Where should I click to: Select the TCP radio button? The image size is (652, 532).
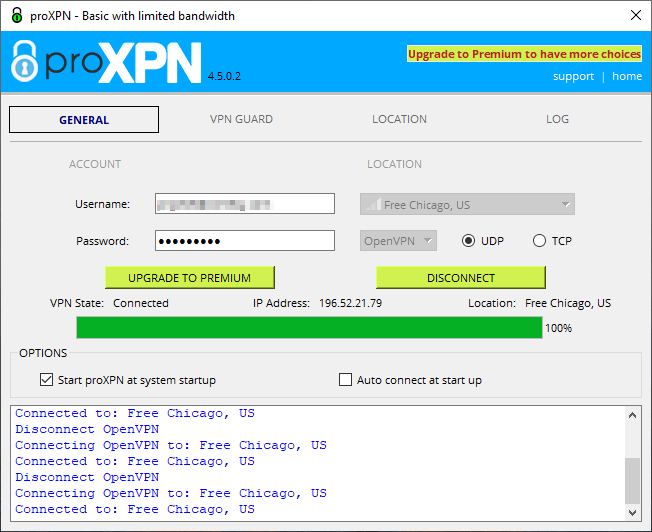[539, 241]
